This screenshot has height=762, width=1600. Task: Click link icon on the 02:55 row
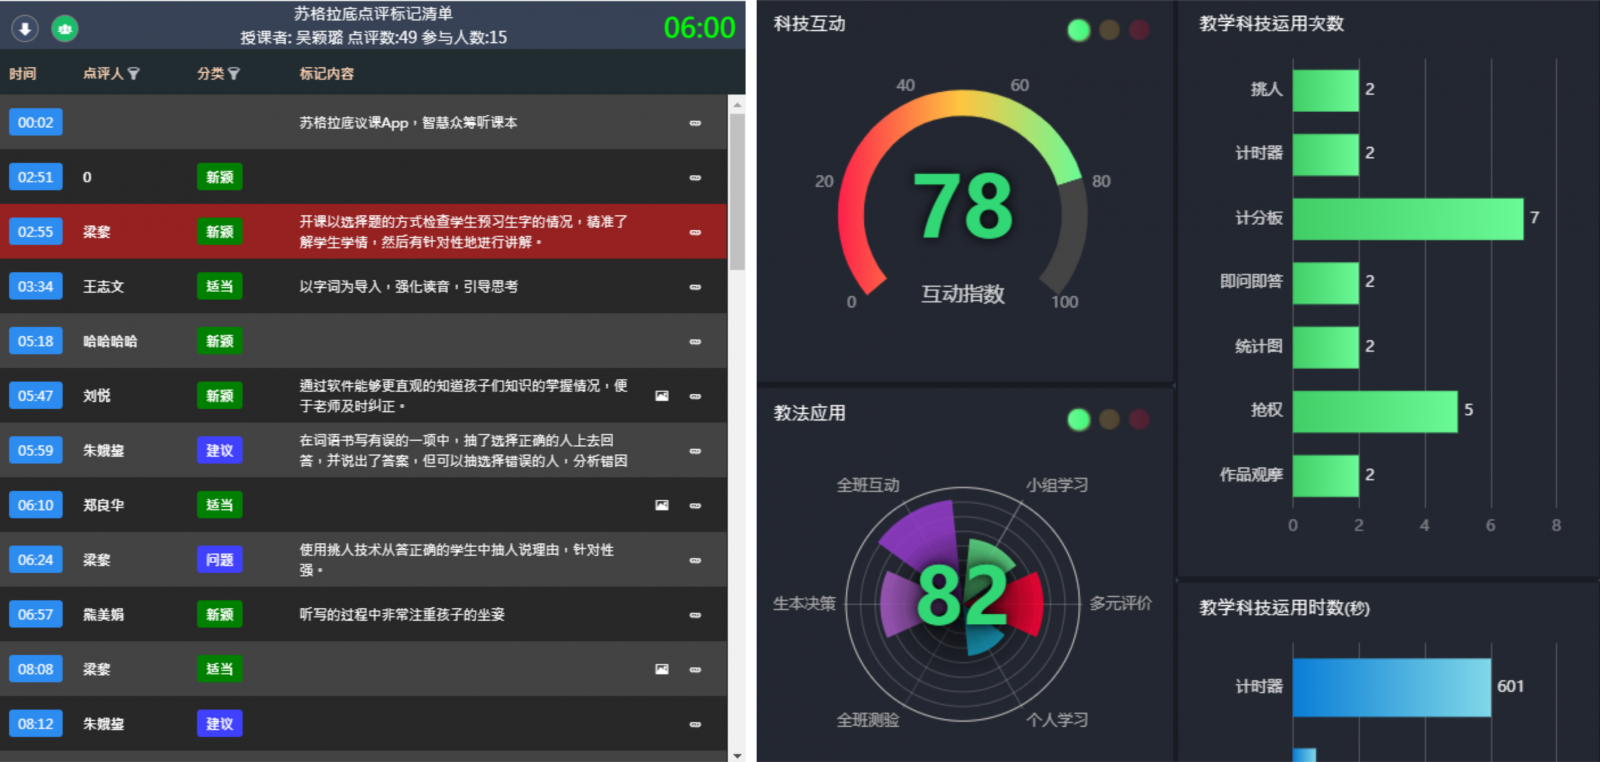(695, 232)
